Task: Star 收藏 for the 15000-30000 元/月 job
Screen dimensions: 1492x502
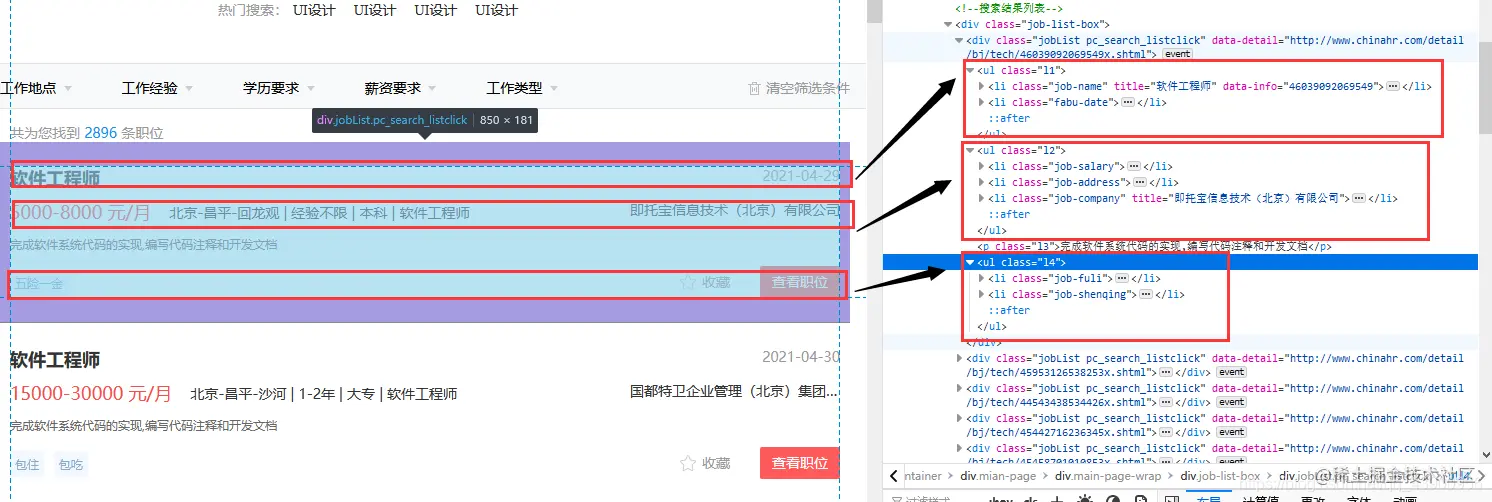Action: click(705, 463)
